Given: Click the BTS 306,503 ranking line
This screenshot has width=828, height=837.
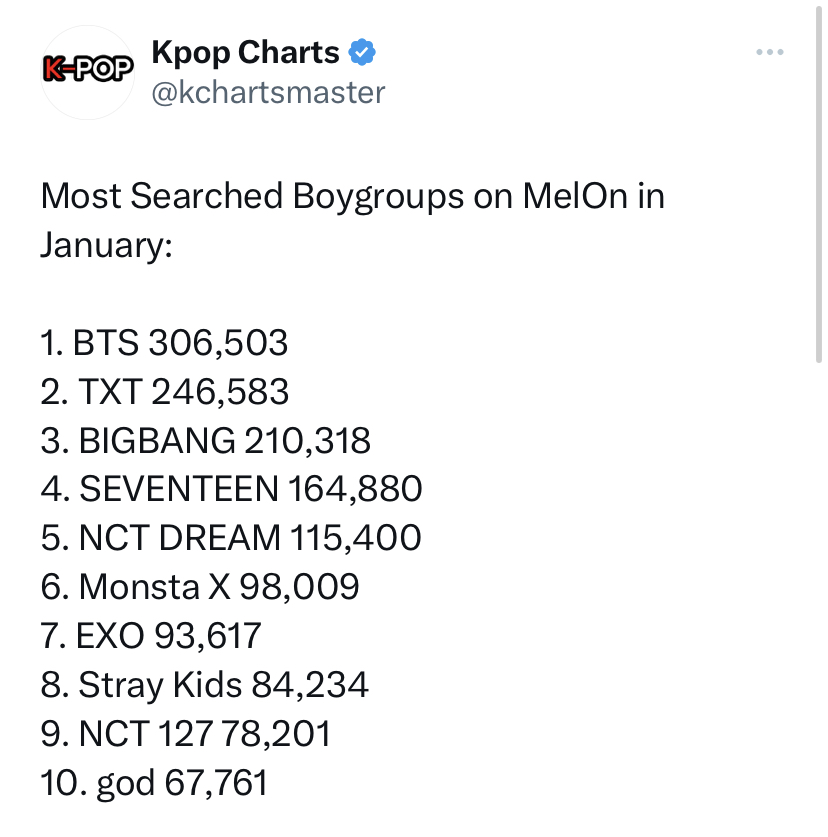Looking at the screenshot, I should pyautogui.click(x=164, y=342).
